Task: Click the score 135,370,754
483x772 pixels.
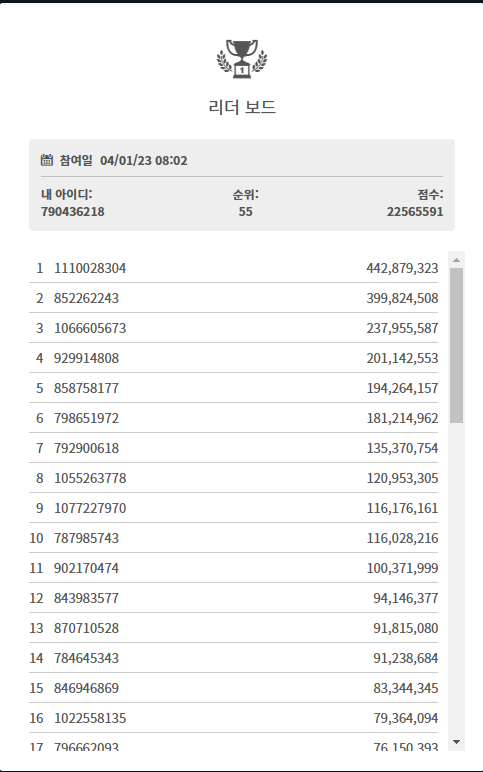Action: point(402,449)
